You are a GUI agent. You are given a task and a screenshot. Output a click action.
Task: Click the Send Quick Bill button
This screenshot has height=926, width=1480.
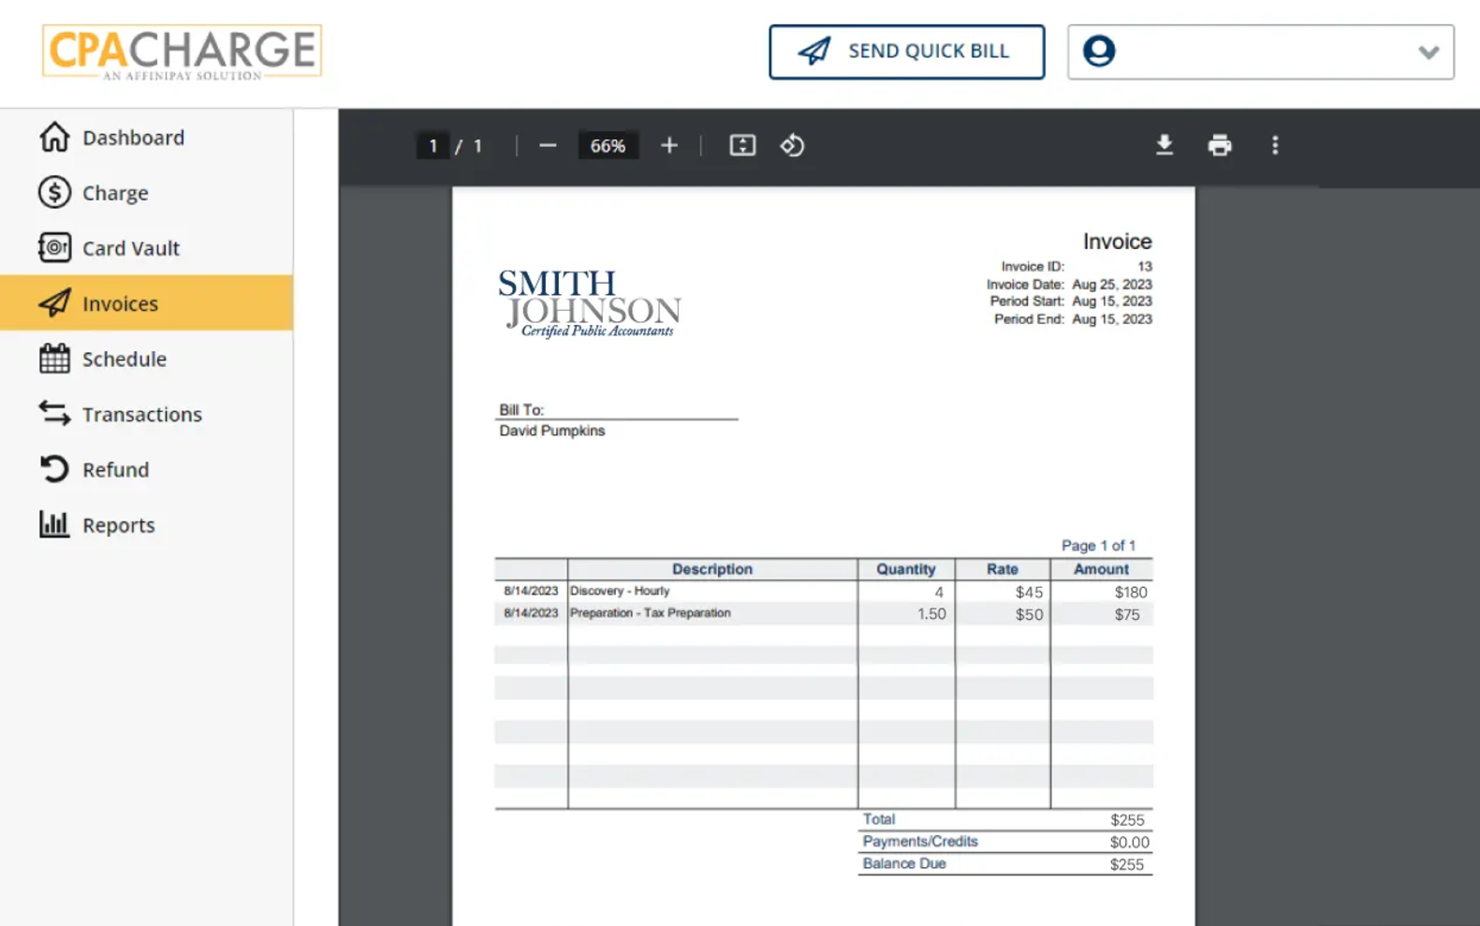coord(906,51)
